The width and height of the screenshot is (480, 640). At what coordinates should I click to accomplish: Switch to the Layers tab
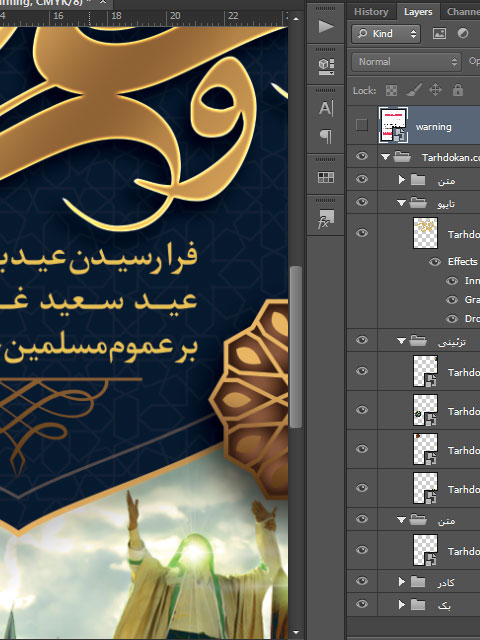[x=418, y=11]
